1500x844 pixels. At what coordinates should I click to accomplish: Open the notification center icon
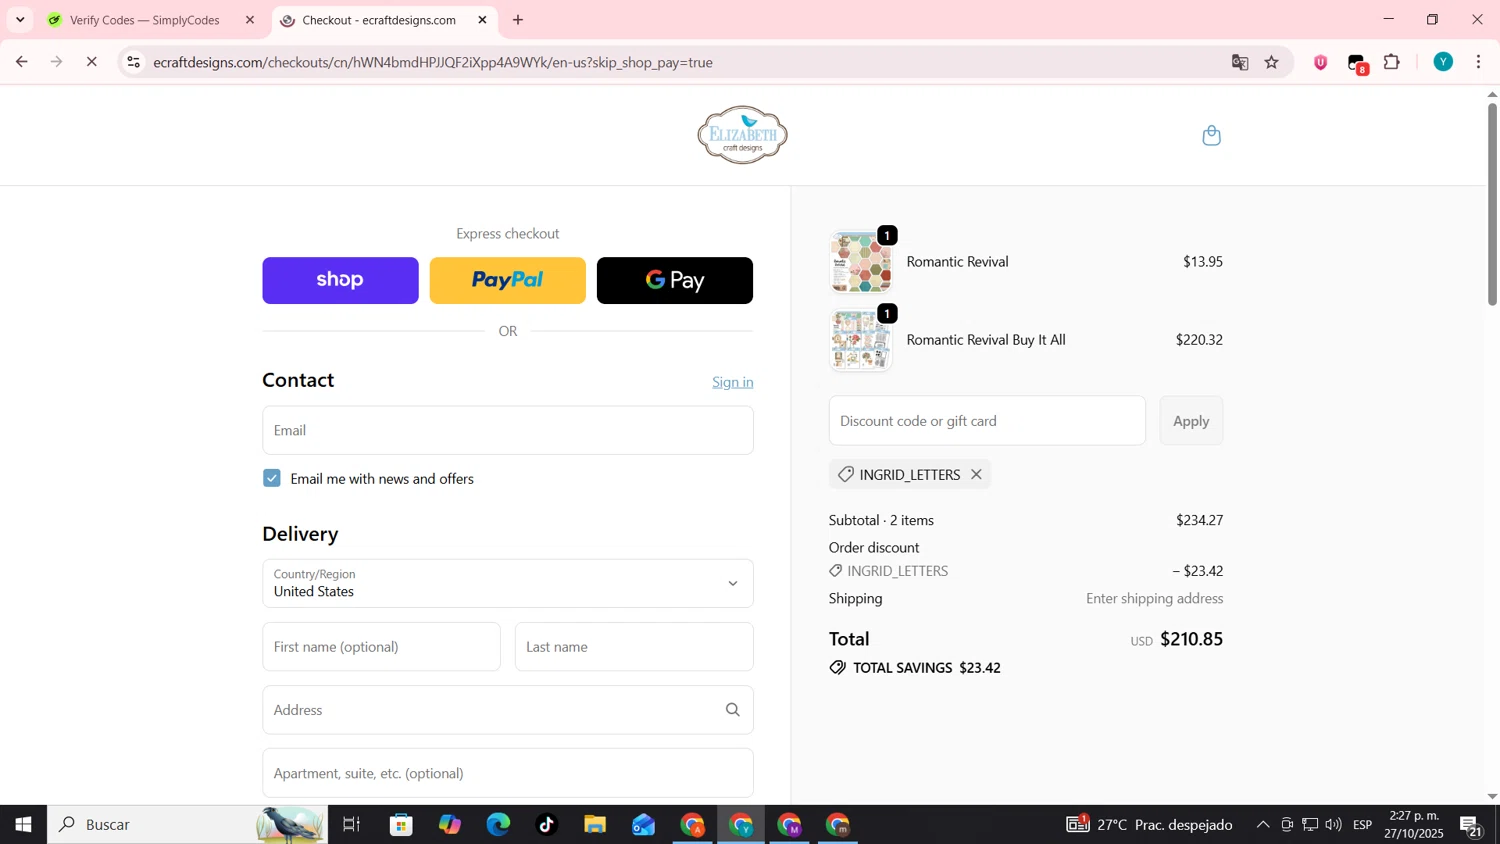point(1471,826)
